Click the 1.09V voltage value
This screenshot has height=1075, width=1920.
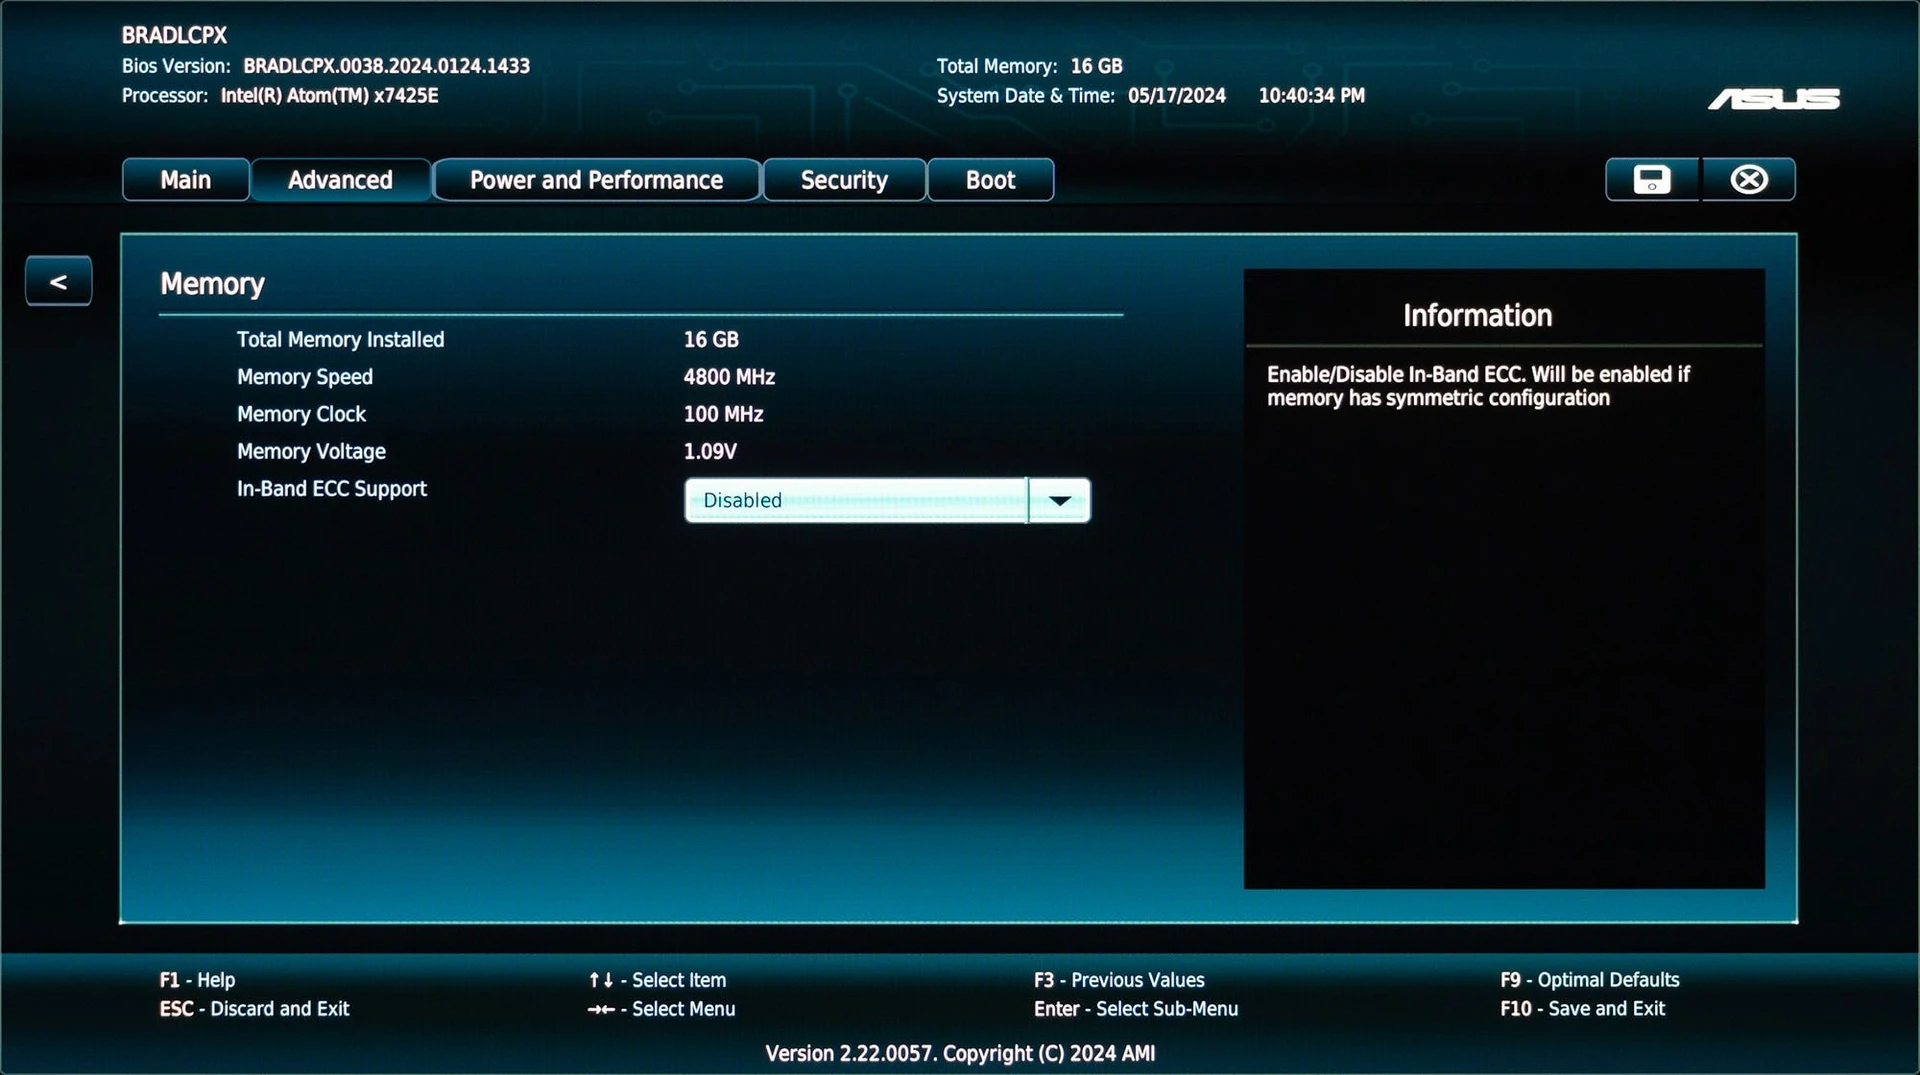pos(711,452)
